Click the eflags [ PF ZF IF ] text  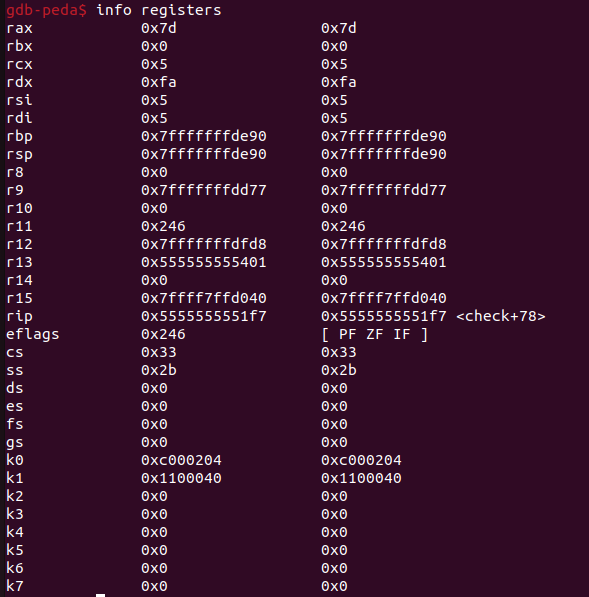point(375,335)
